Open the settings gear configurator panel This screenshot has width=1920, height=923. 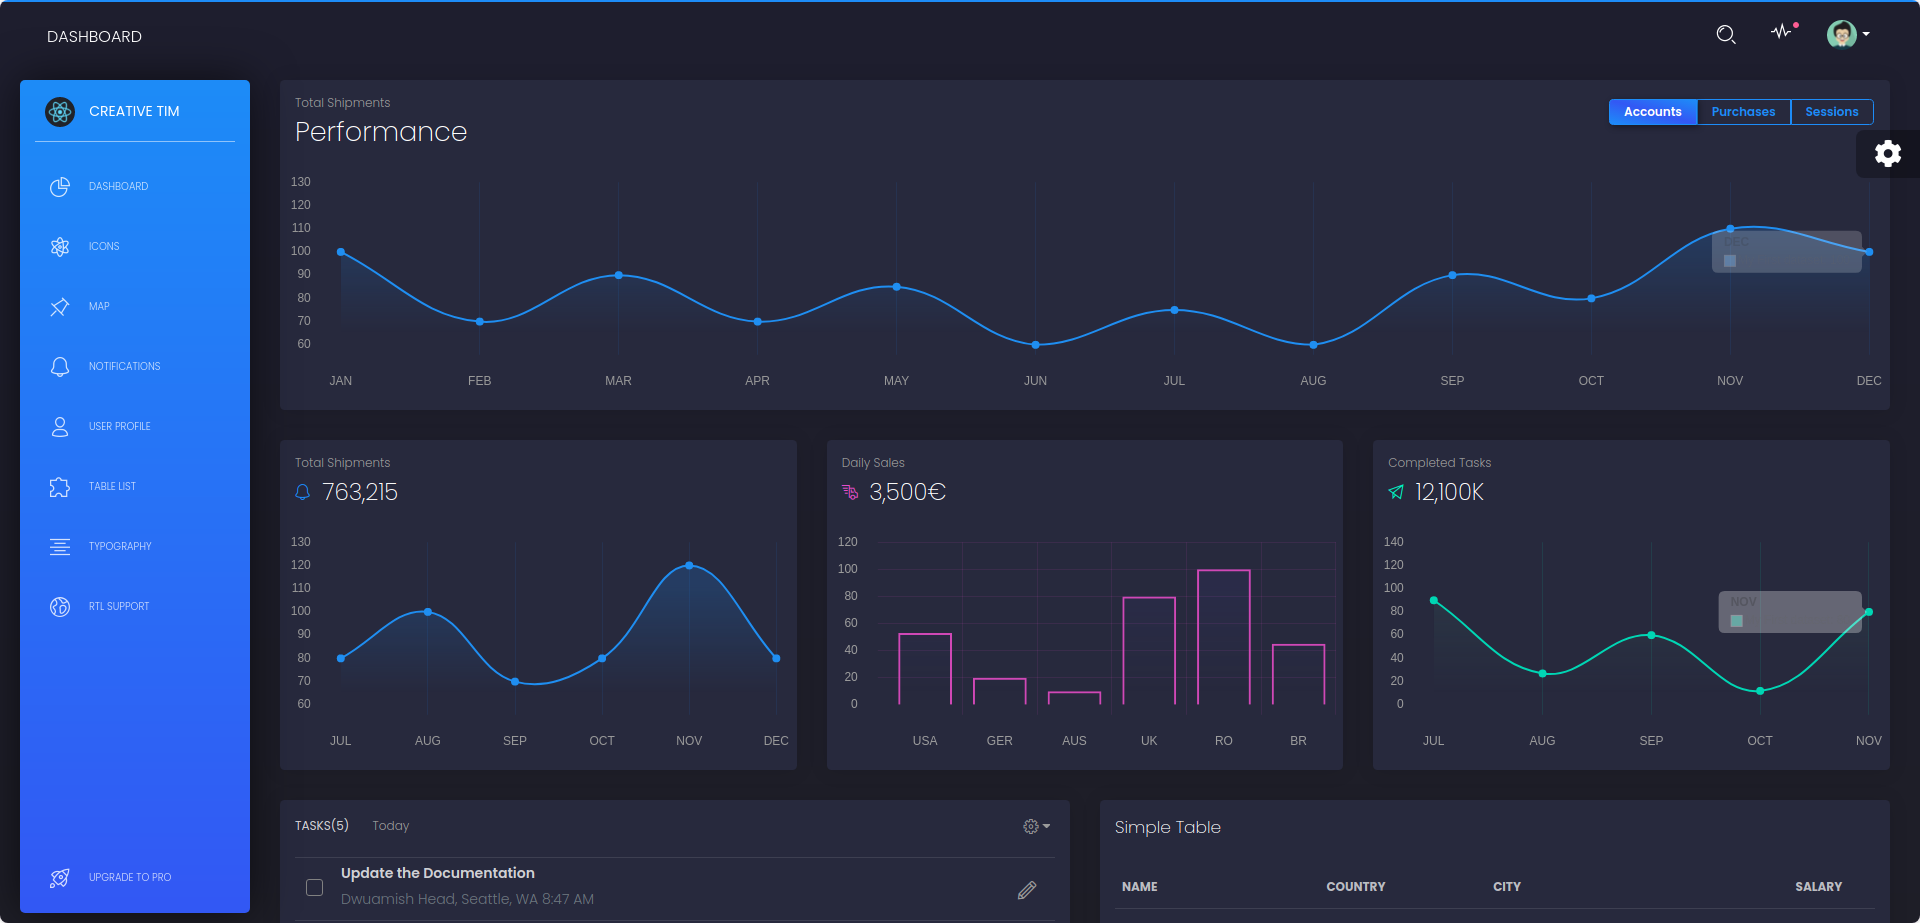1888,153
